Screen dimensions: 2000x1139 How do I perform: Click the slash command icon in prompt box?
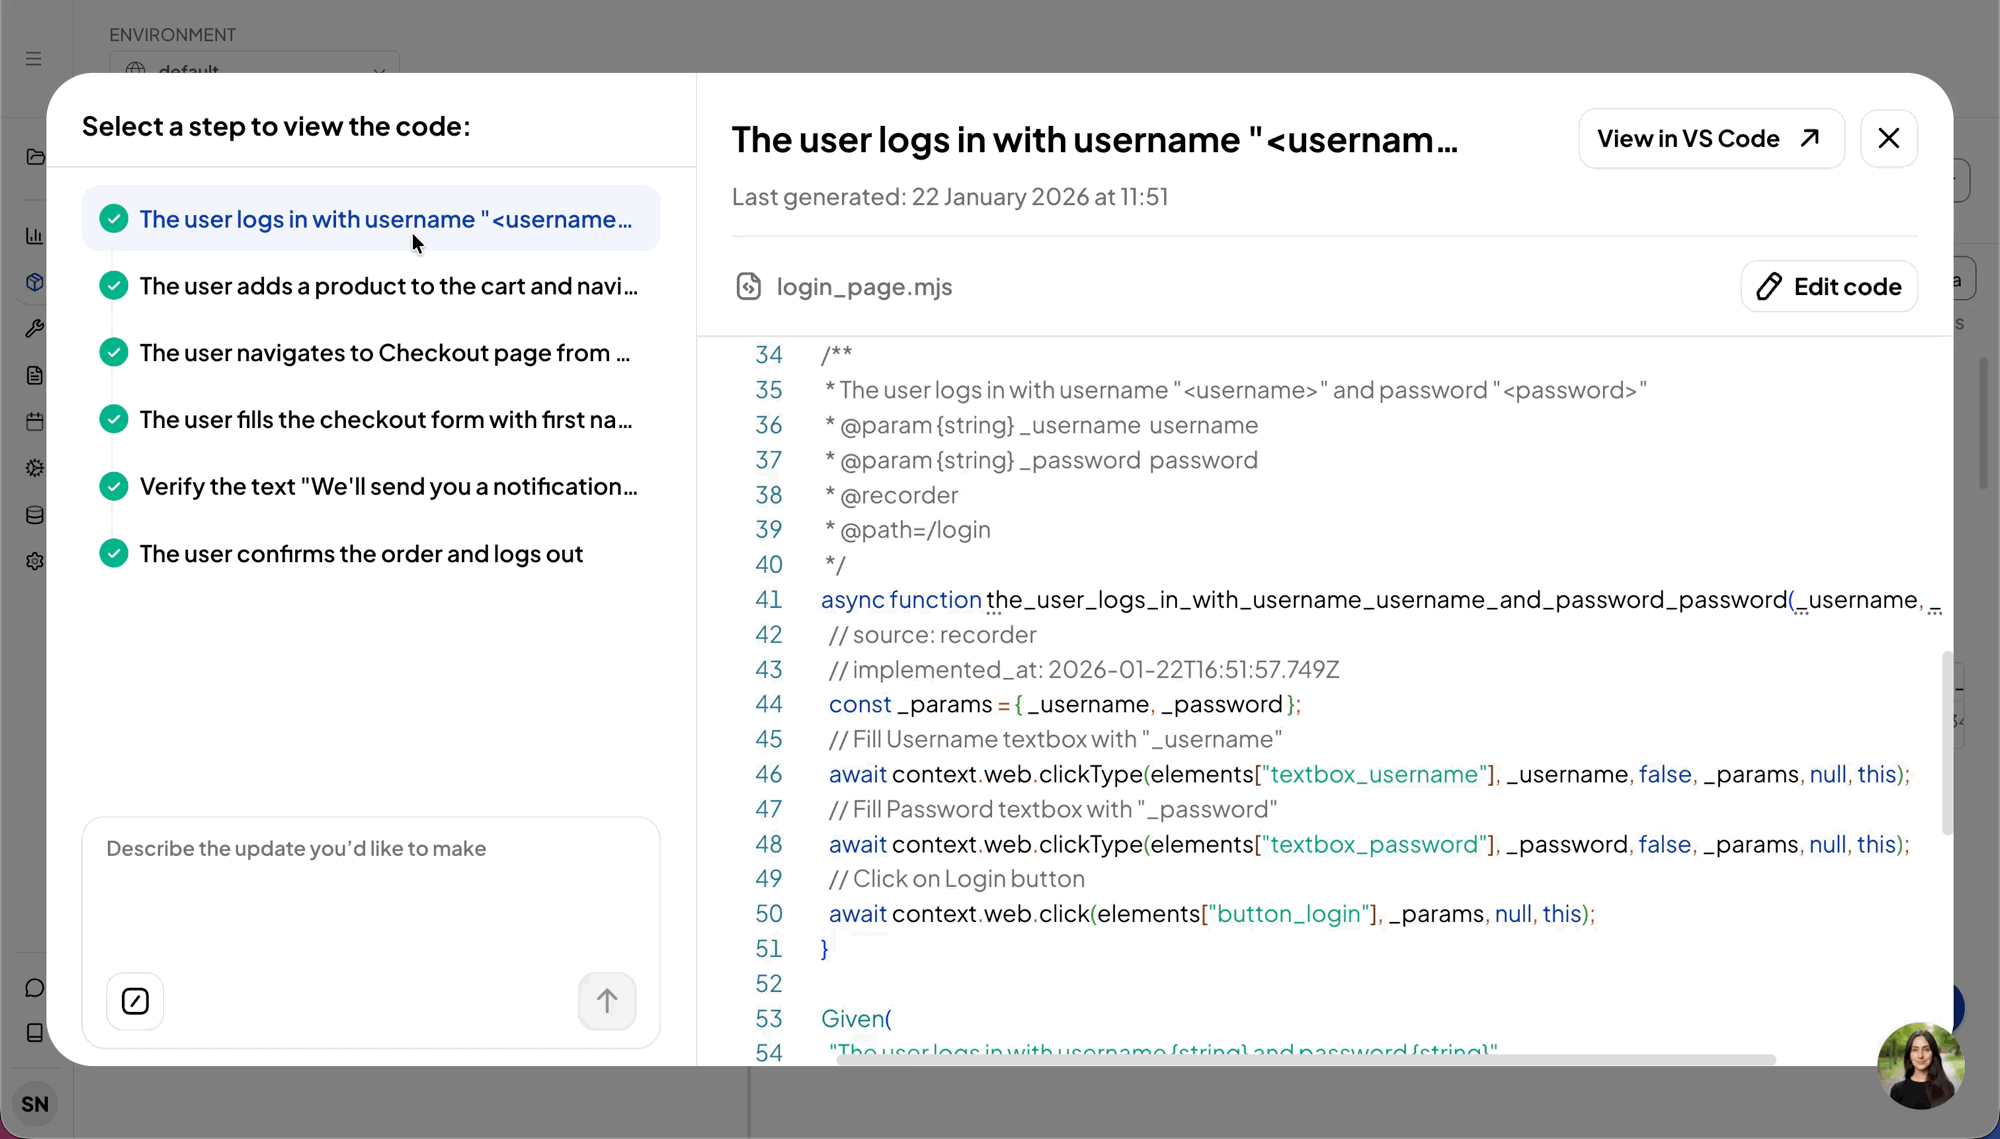point(135,1001)
